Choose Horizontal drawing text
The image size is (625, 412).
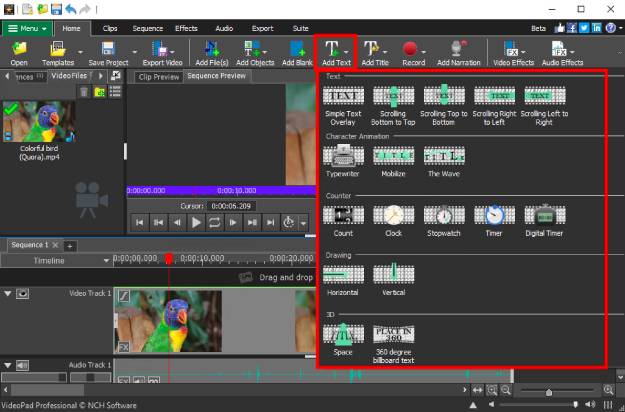(x=343, y=281)
